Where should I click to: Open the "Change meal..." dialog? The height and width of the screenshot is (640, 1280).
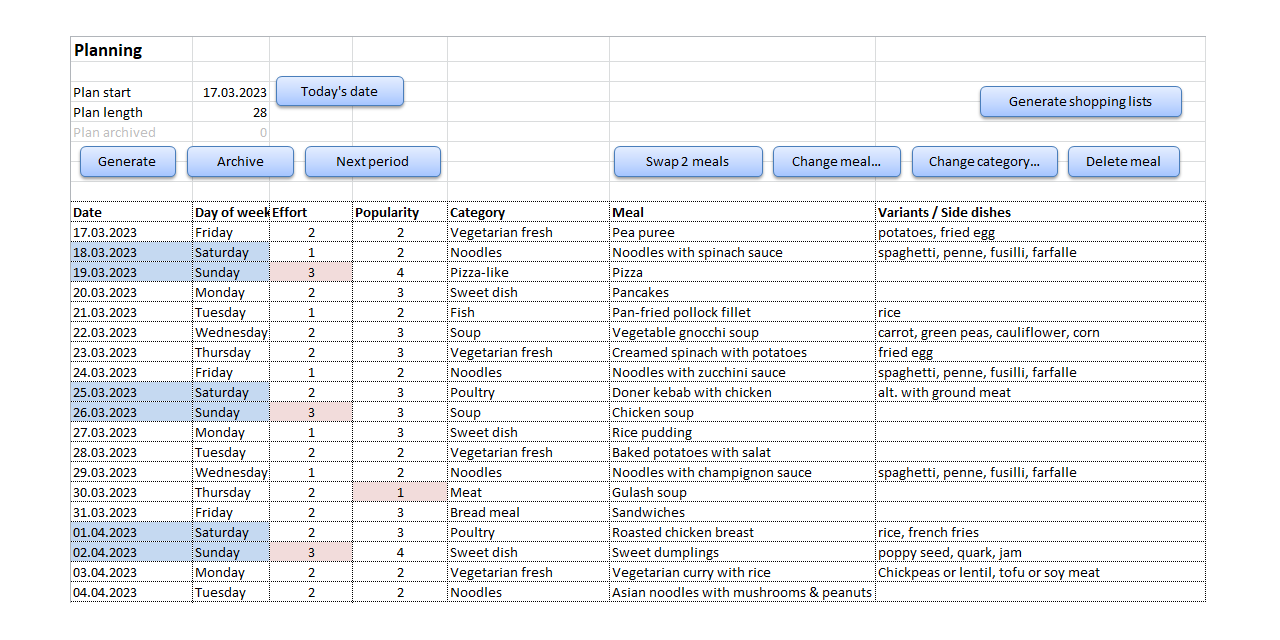(x=836, y=161)
